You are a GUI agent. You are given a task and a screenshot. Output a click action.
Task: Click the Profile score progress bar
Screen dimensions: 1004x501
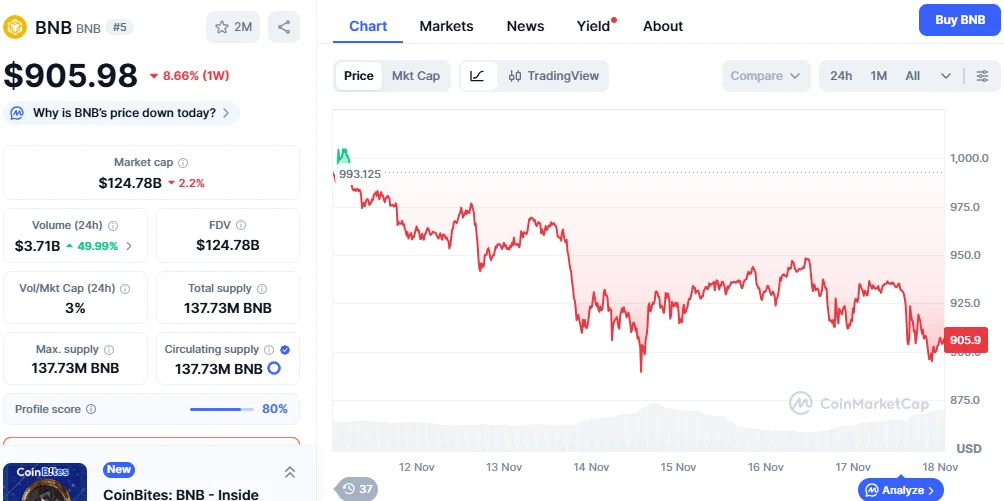coord(221,409)
